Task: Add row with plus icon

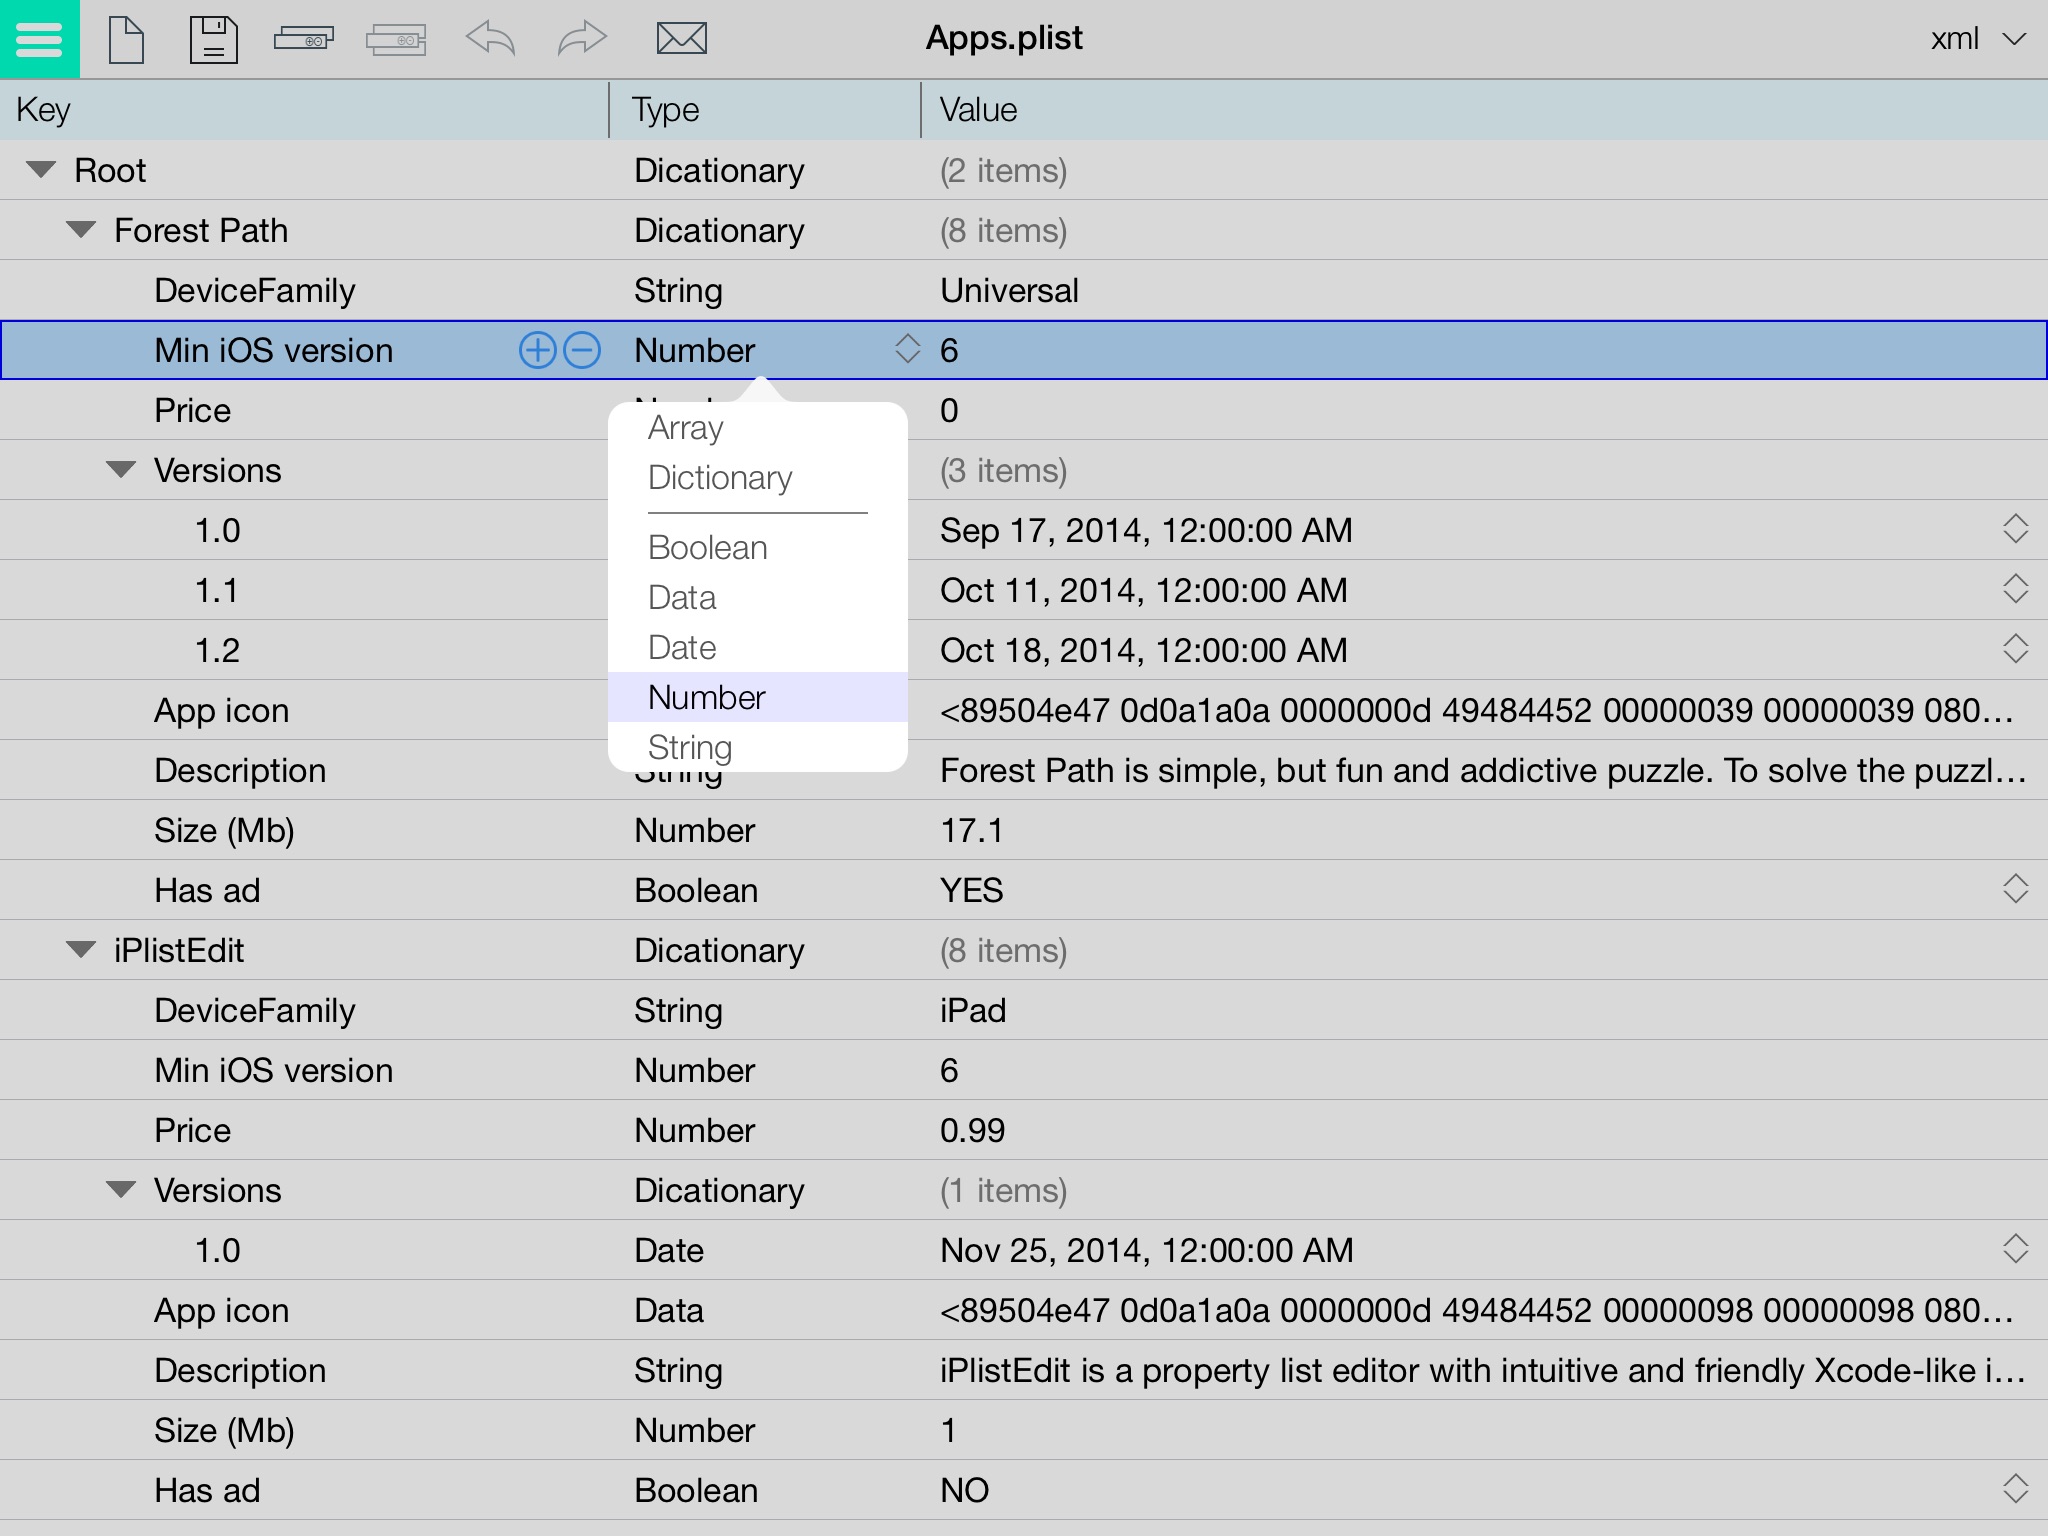Action: pyautogui.click(x=537, y=350)
